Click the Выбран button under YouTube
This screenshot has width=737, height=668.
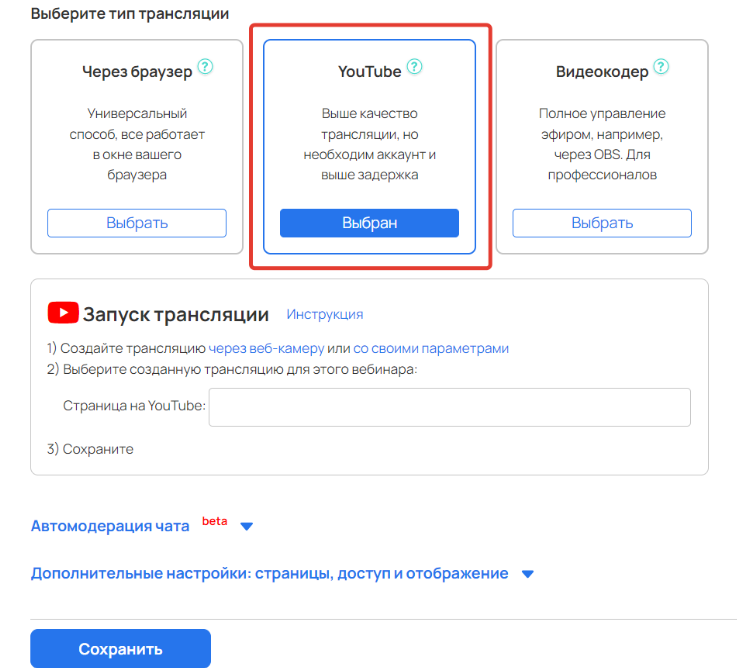click(x=369, y=223)
